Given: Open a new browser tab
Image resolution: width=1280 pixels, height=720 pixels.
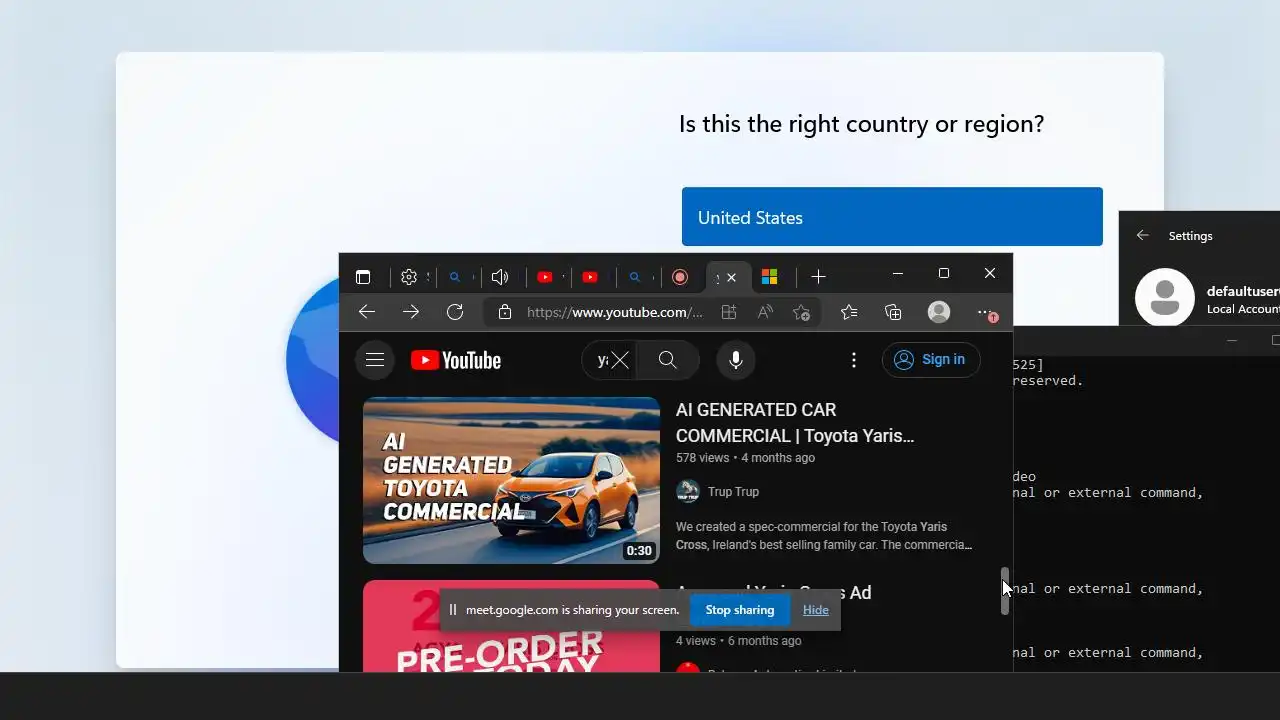Looking at the screenshot, I should pos(818,277).
